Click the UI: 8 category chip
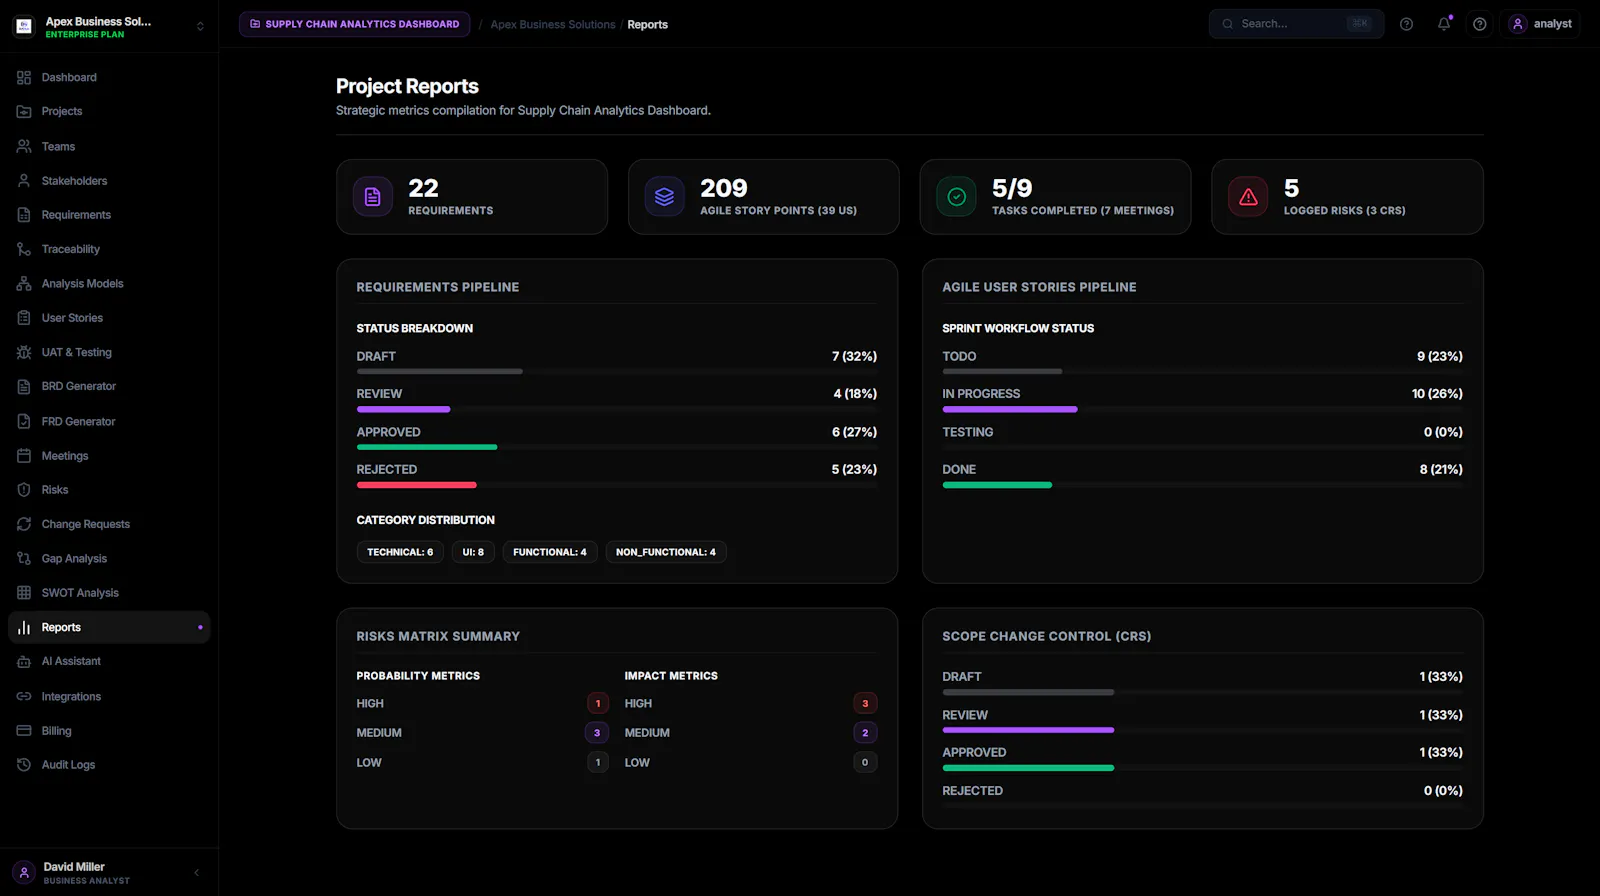 click(x=473, y=552)
